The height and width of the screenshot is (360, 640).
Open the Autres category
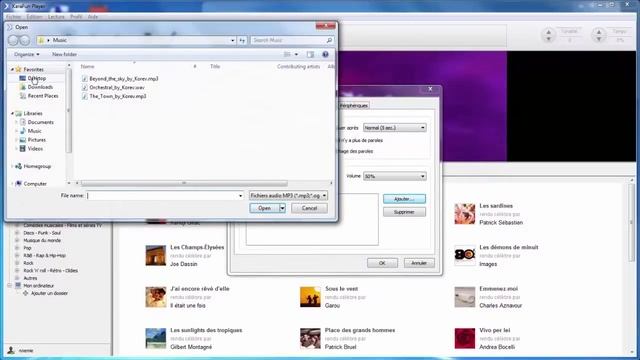click(x=30, y=278)
